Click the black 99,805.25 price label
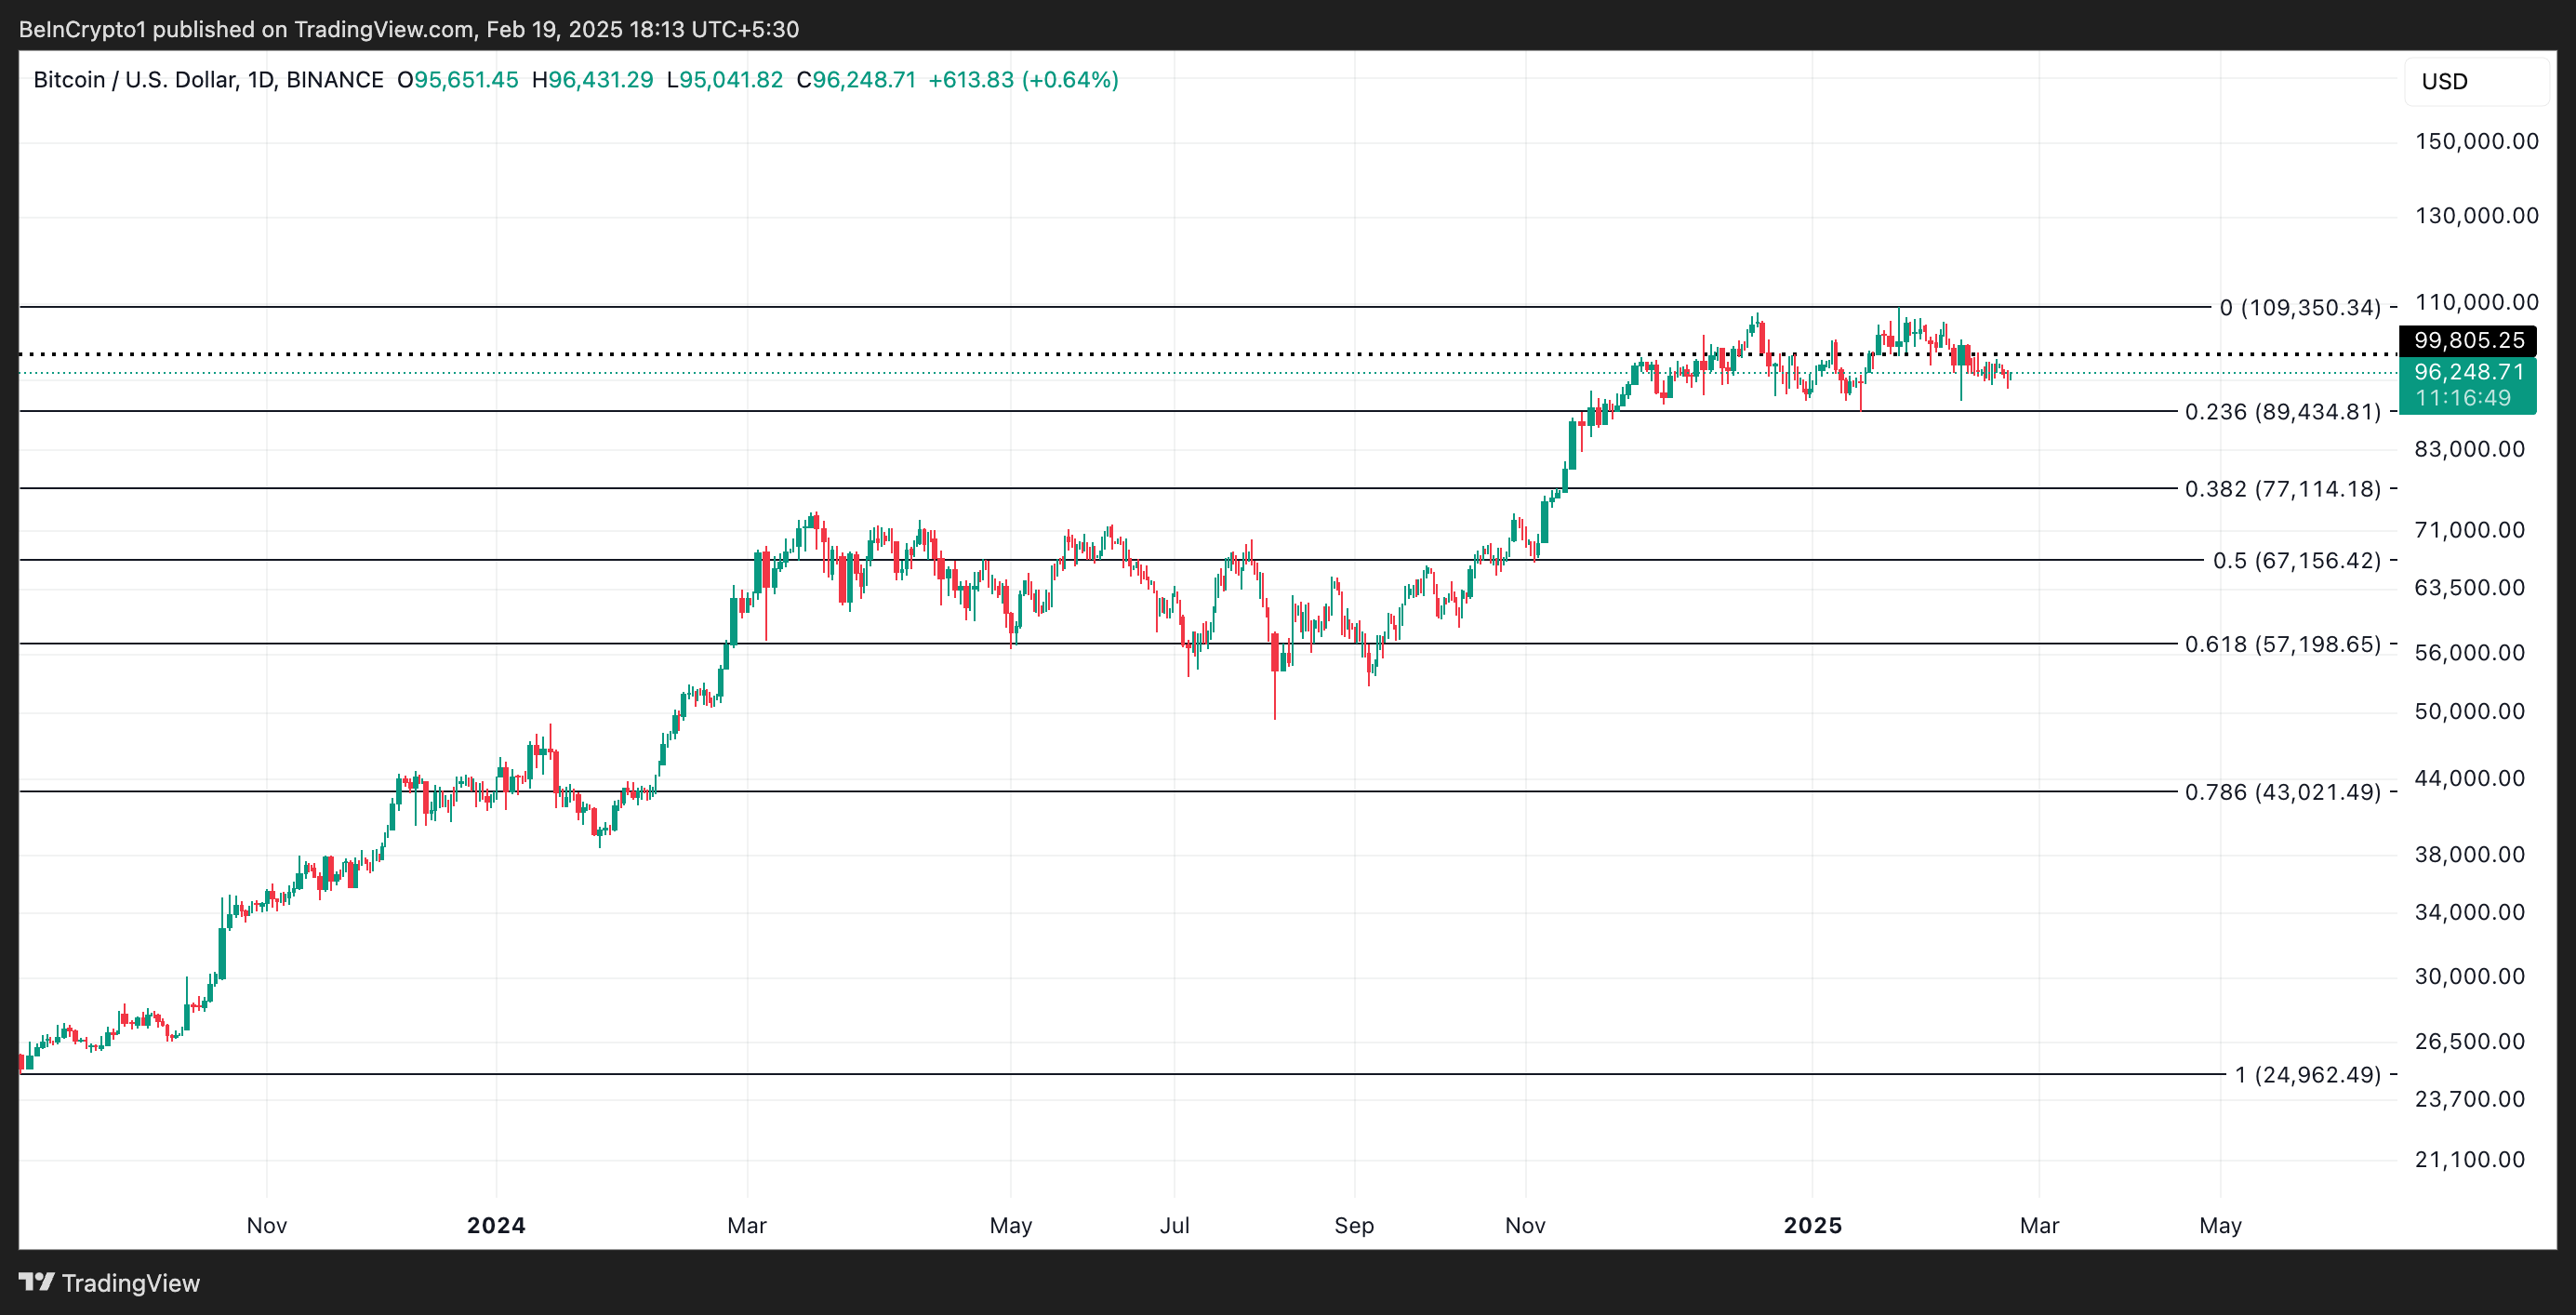 pos(2467,340)
